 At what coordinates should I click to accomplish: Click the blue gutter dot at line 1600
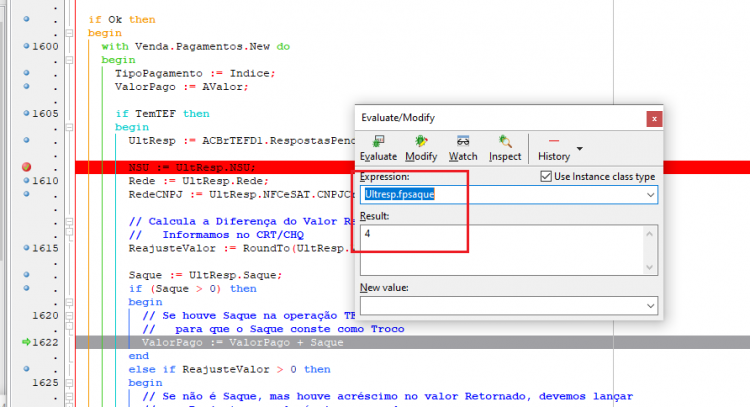coord(26,46)
